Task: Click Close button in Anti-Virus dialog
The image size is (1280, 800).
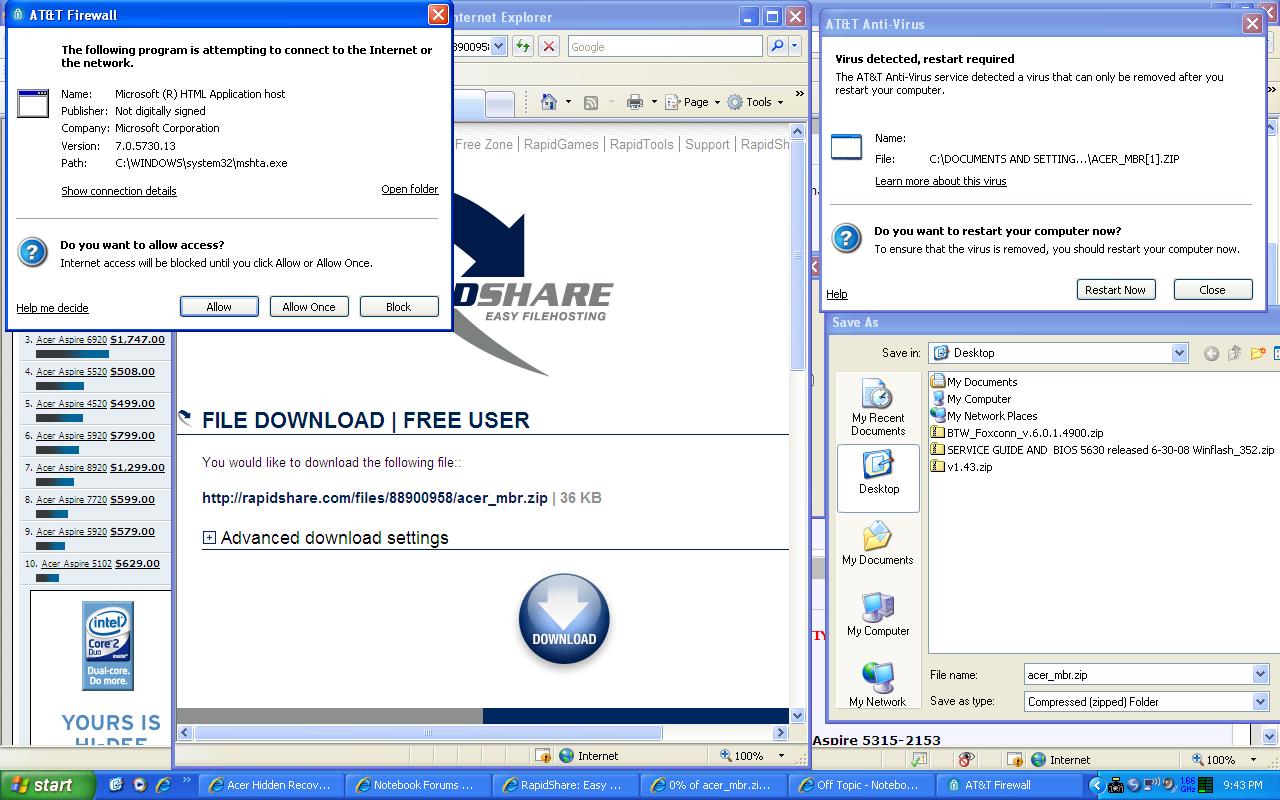Action: point(1212,290)
